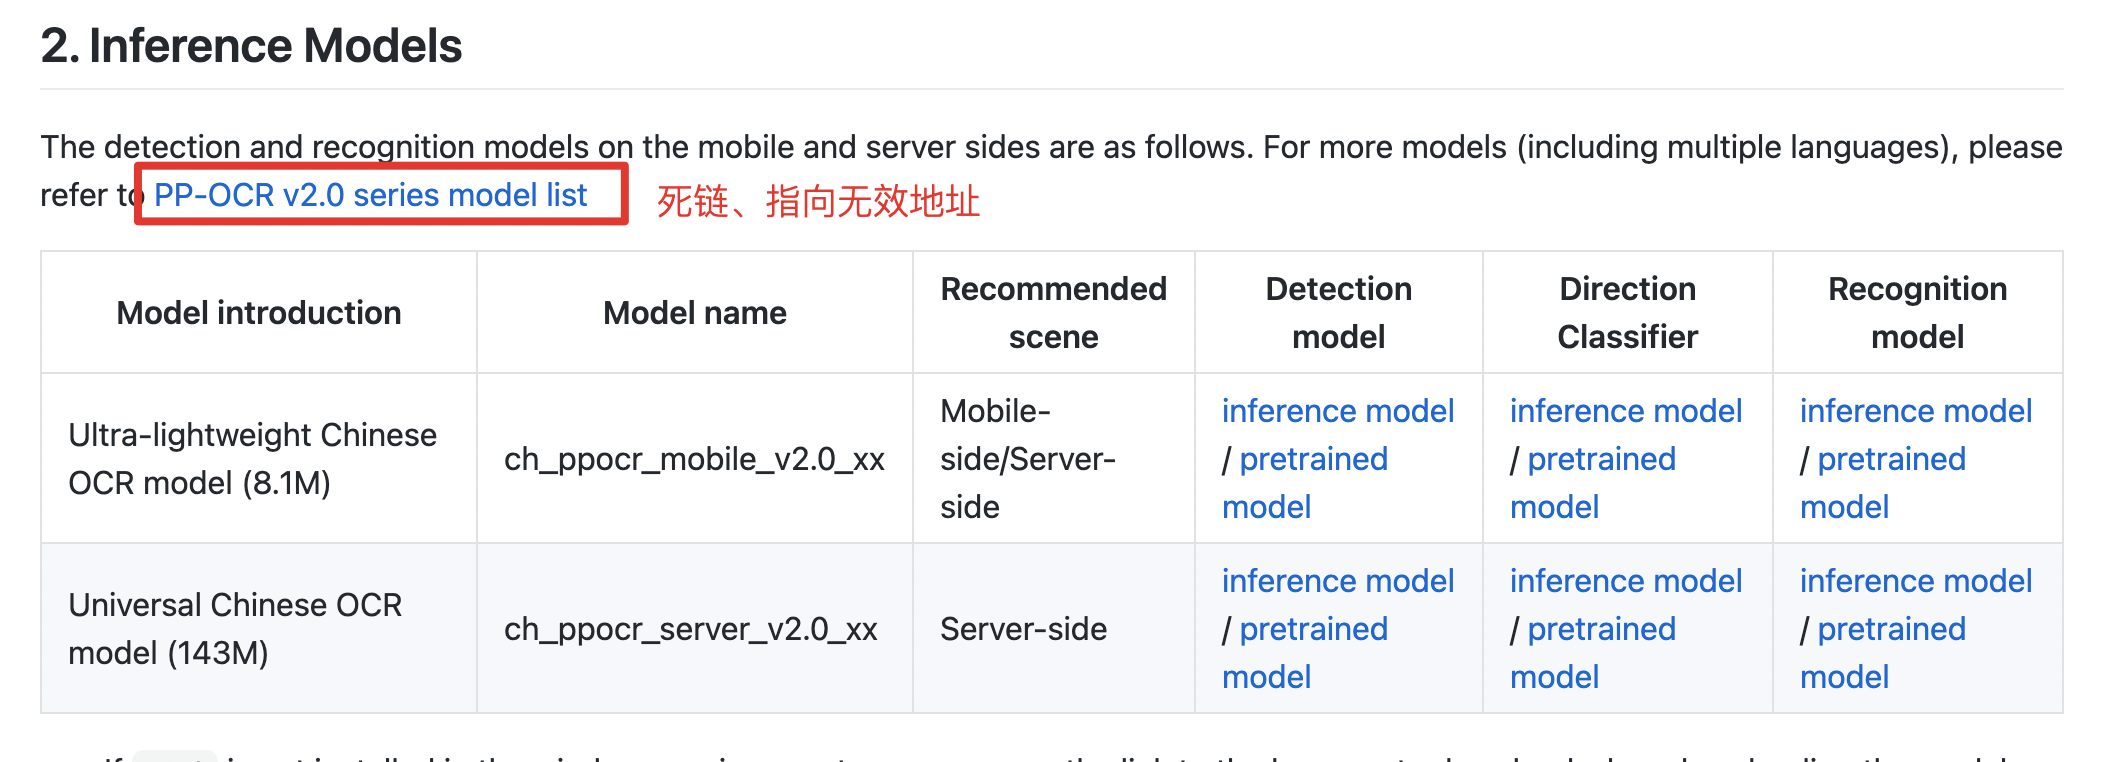This screenshot has width=2110, height=762.
Task: Click the Universal Chinese OCR model cell
Action: click(235, 629)
